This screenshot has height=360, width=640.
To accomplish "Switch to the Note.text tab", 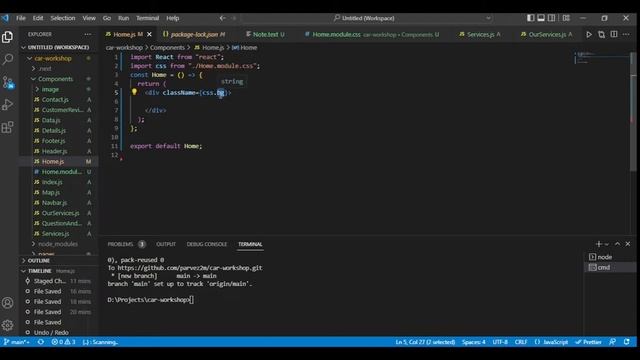I will coord(266,35).
